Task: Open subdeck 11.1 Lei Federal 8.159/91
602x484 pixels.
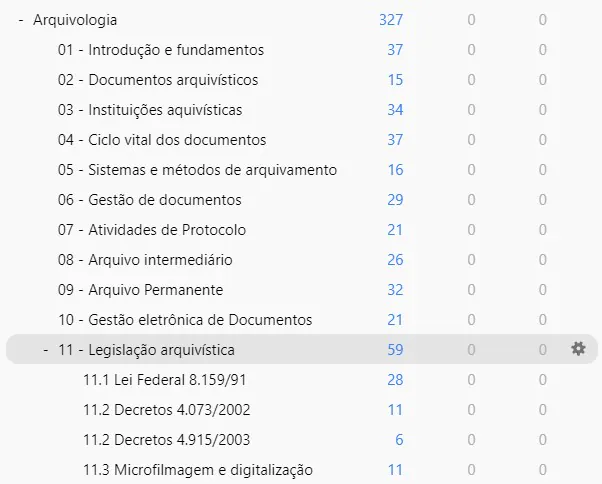Action: click(164, 380)
